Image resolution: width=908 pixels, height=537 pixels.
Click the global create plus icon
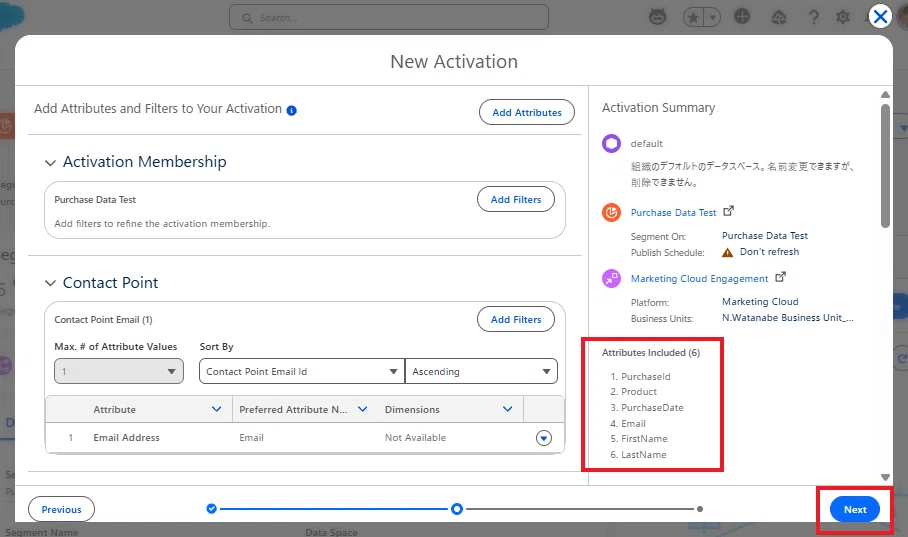[x=742, y=17]
